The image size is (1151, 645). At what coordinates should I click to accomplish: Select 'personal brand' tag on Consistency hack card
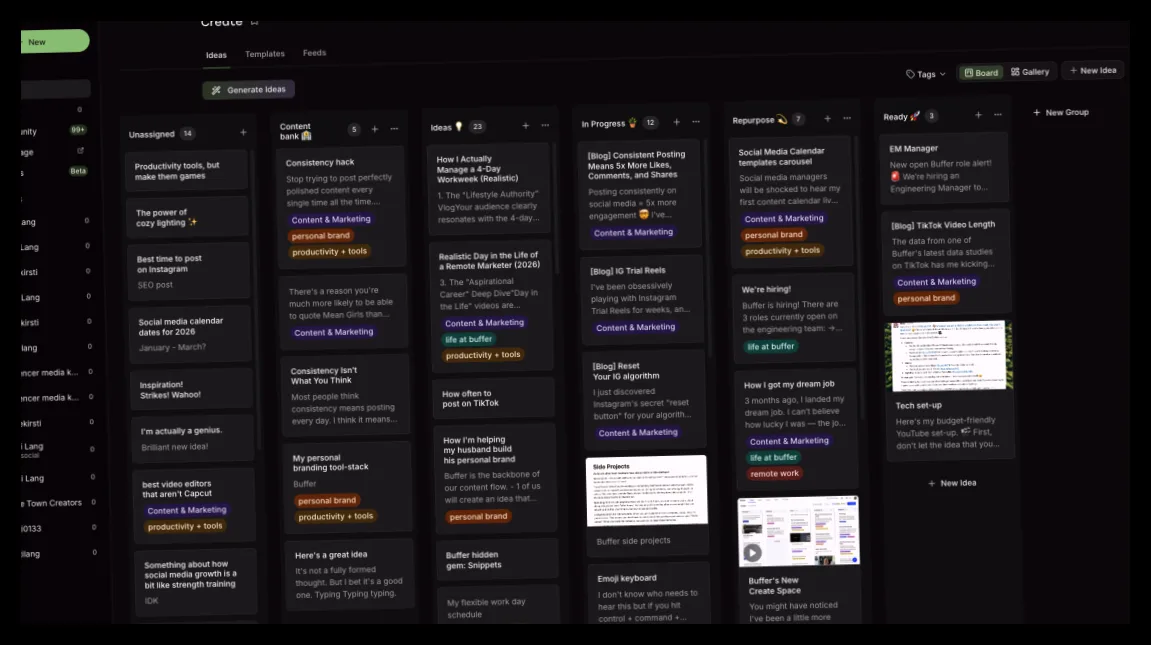pyautogui.click(x=321, y=236)
